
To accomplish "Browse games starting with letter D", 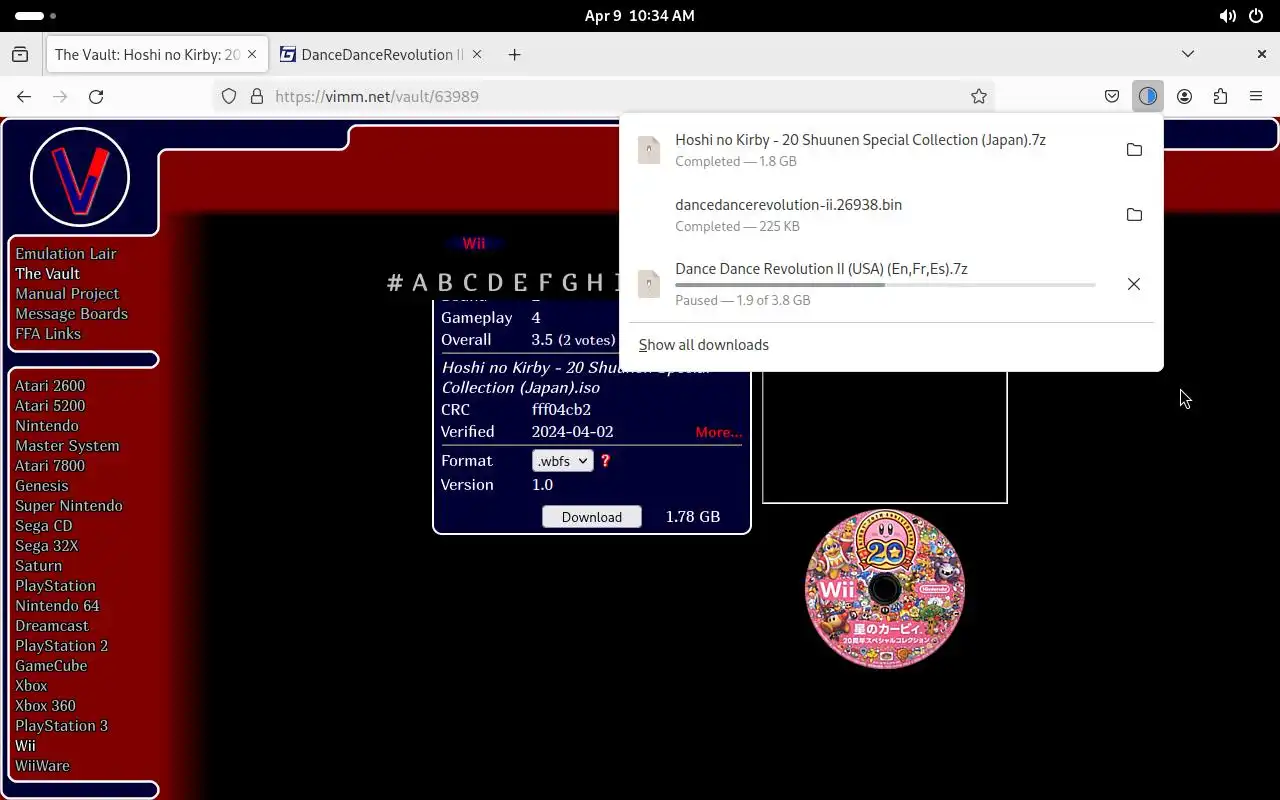I will (495, 282).
